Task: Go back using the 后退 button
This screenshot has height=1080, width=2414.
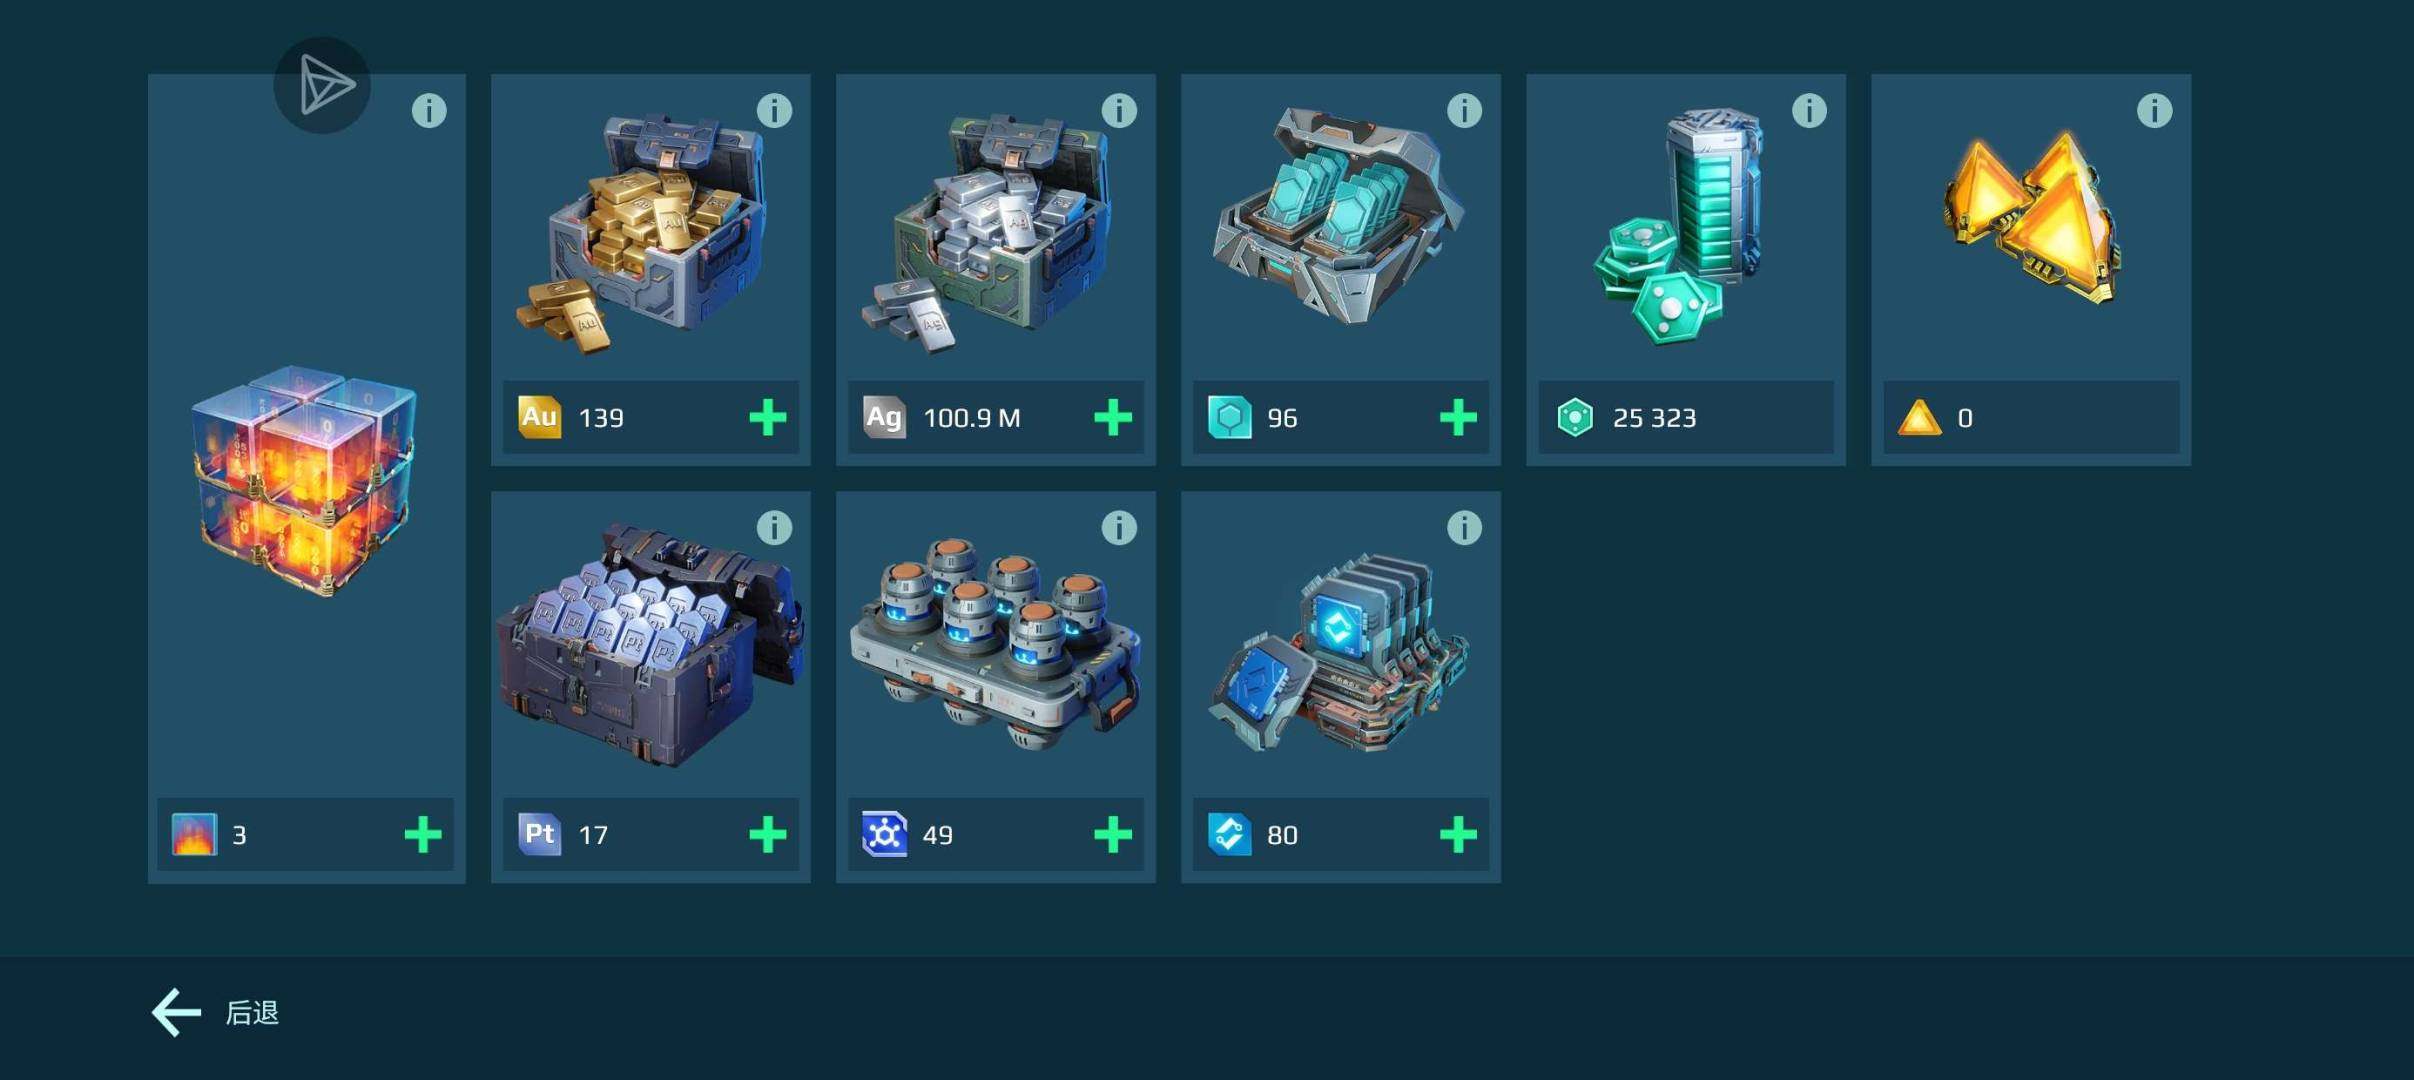Action: (215, 1013)
